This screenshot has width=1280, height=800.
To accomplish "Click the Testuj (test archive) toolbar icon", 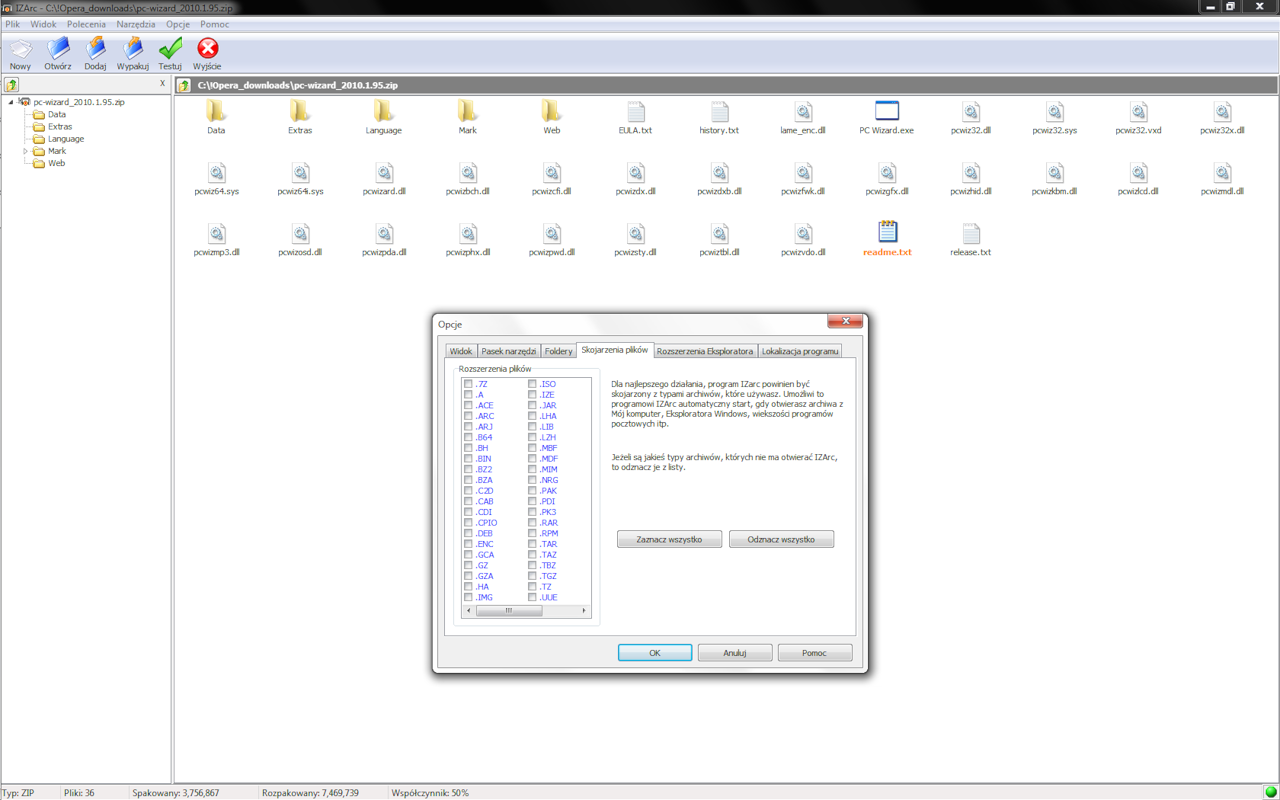I will pyautogui.click(x=170, y=48).
